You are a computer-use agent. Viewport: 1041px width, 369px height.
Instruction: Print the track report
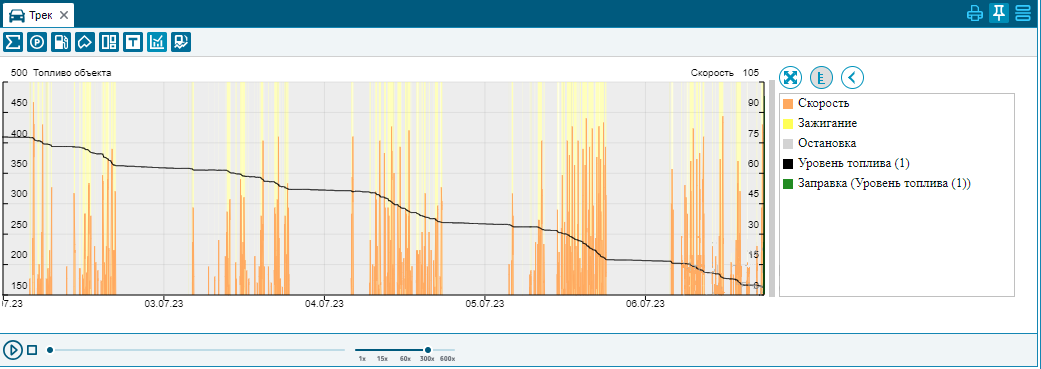coord(975,13)
